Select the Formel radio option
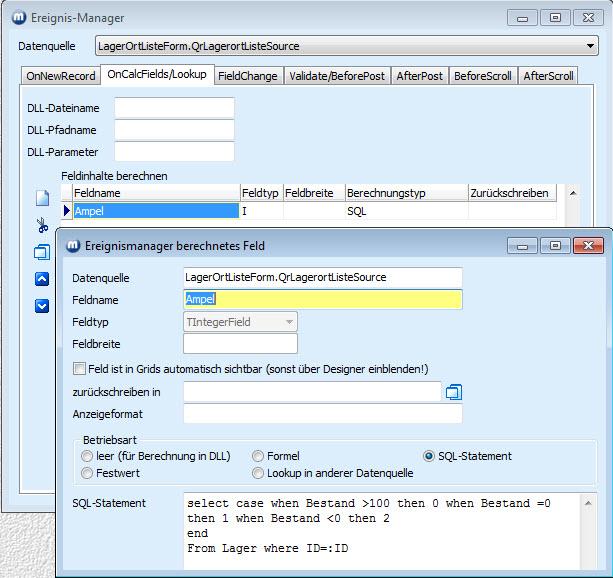613x578 pixels. 259,456
